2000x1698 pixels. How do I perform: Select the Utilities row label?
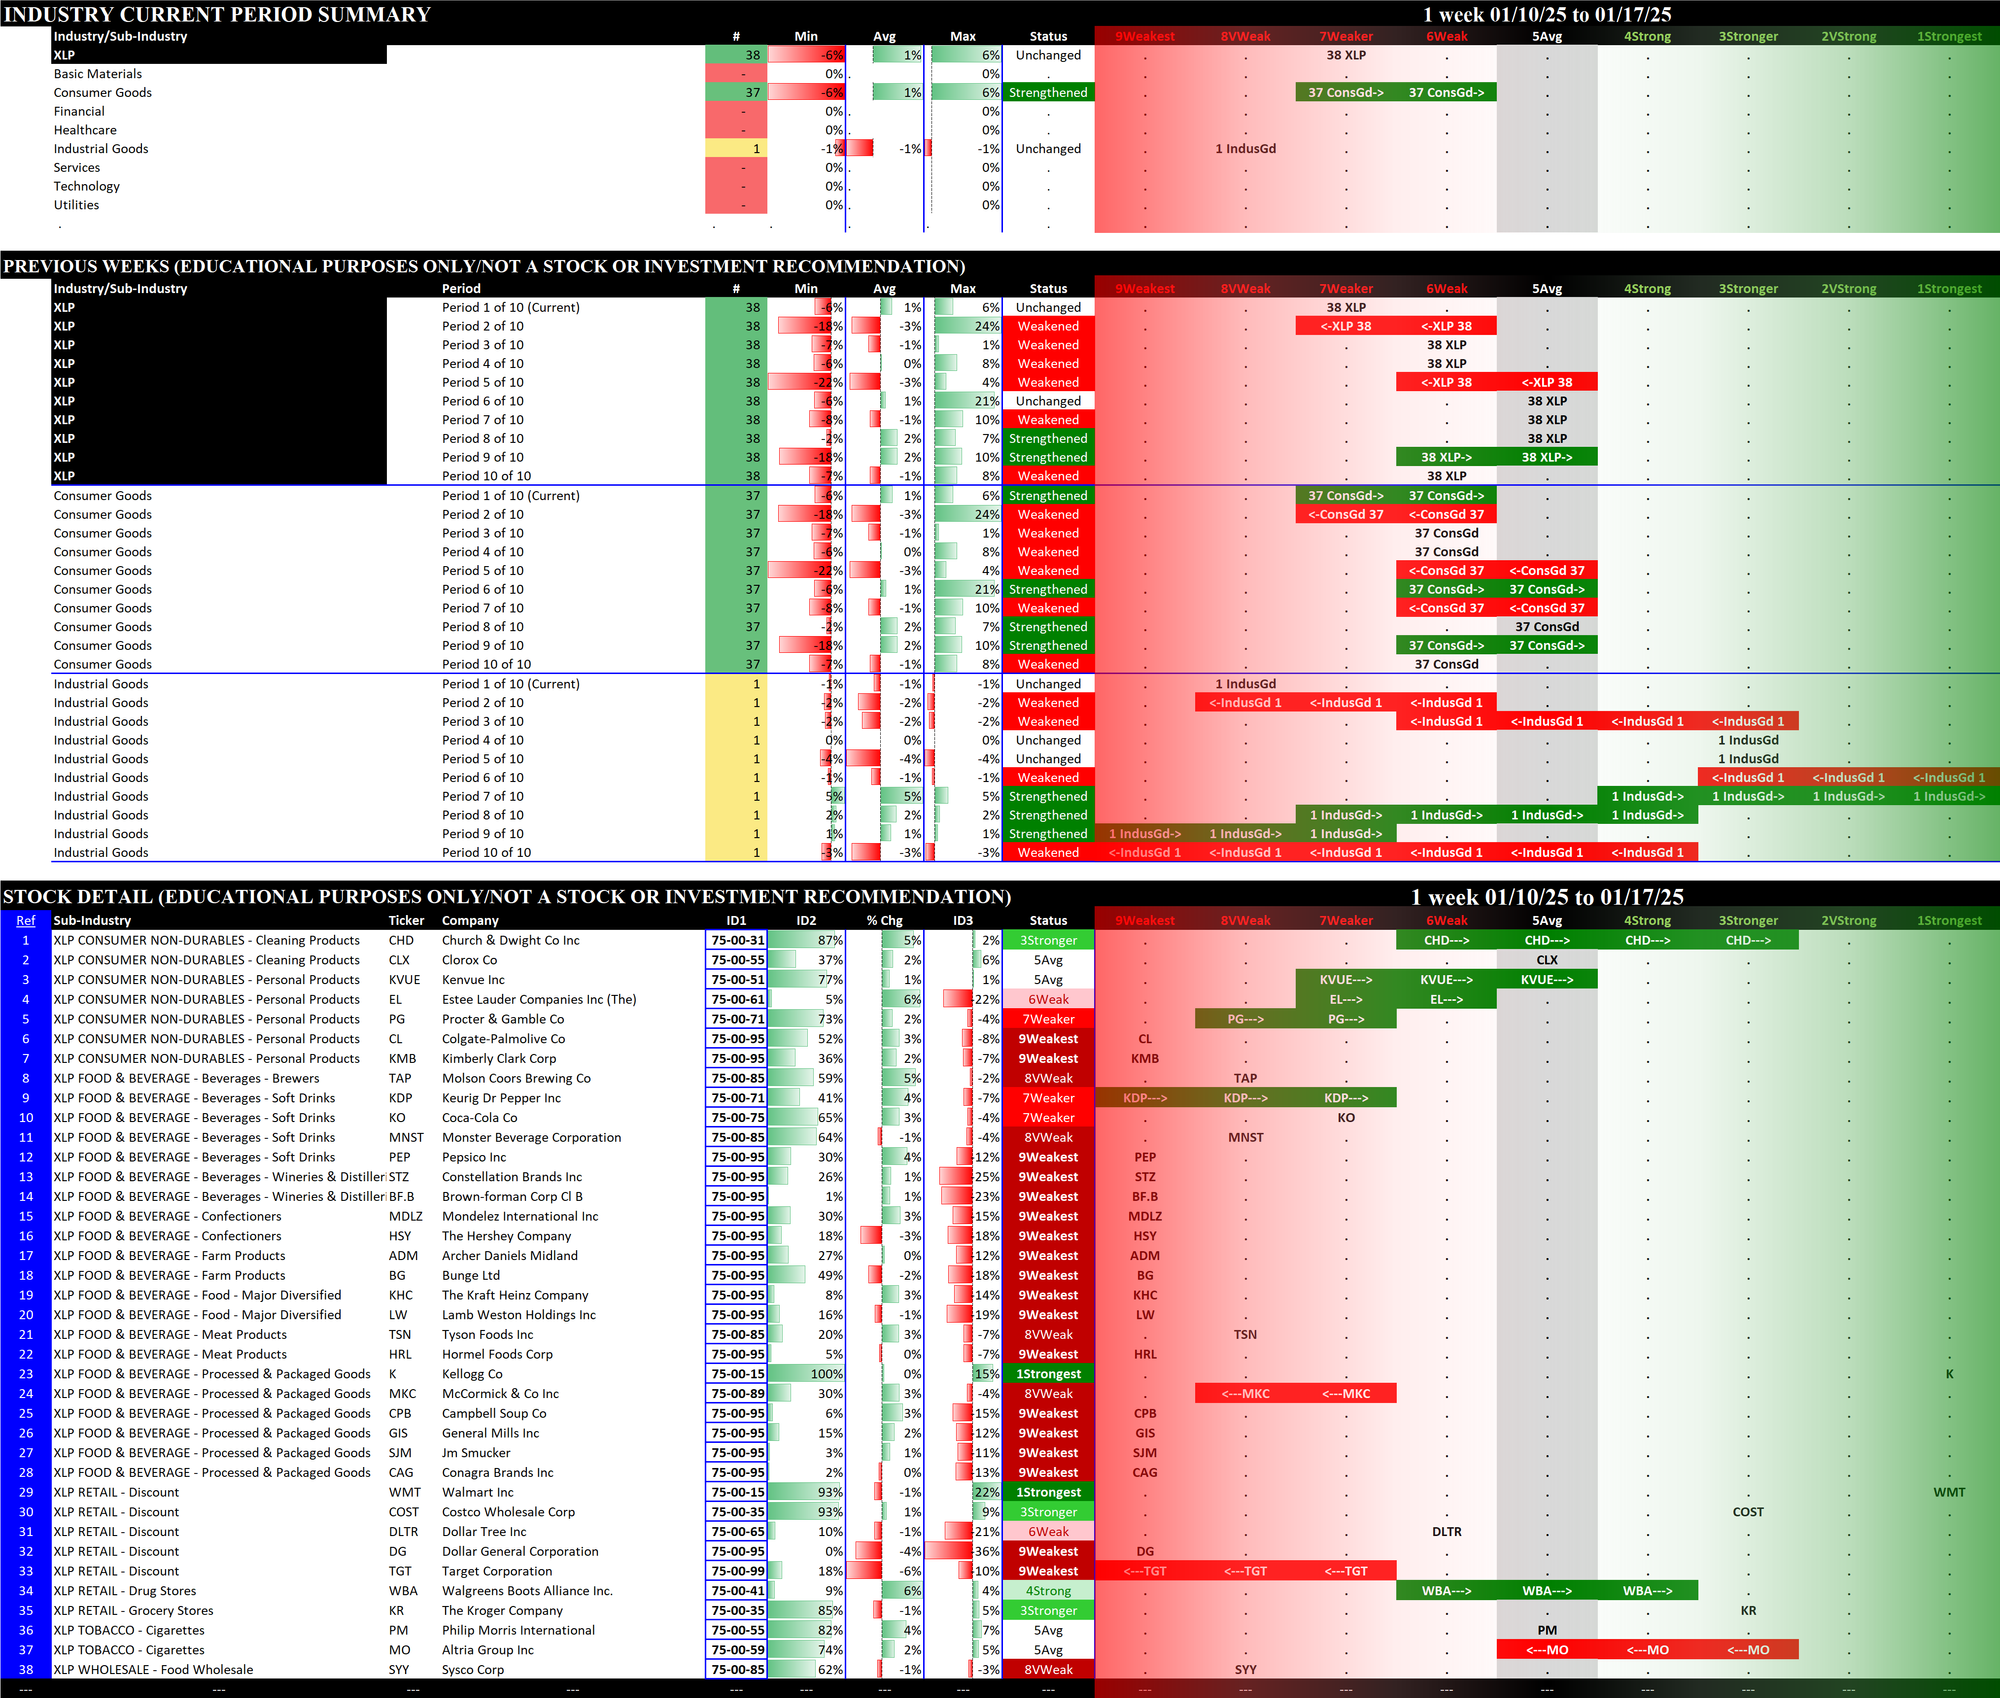[x=76, y=205]
